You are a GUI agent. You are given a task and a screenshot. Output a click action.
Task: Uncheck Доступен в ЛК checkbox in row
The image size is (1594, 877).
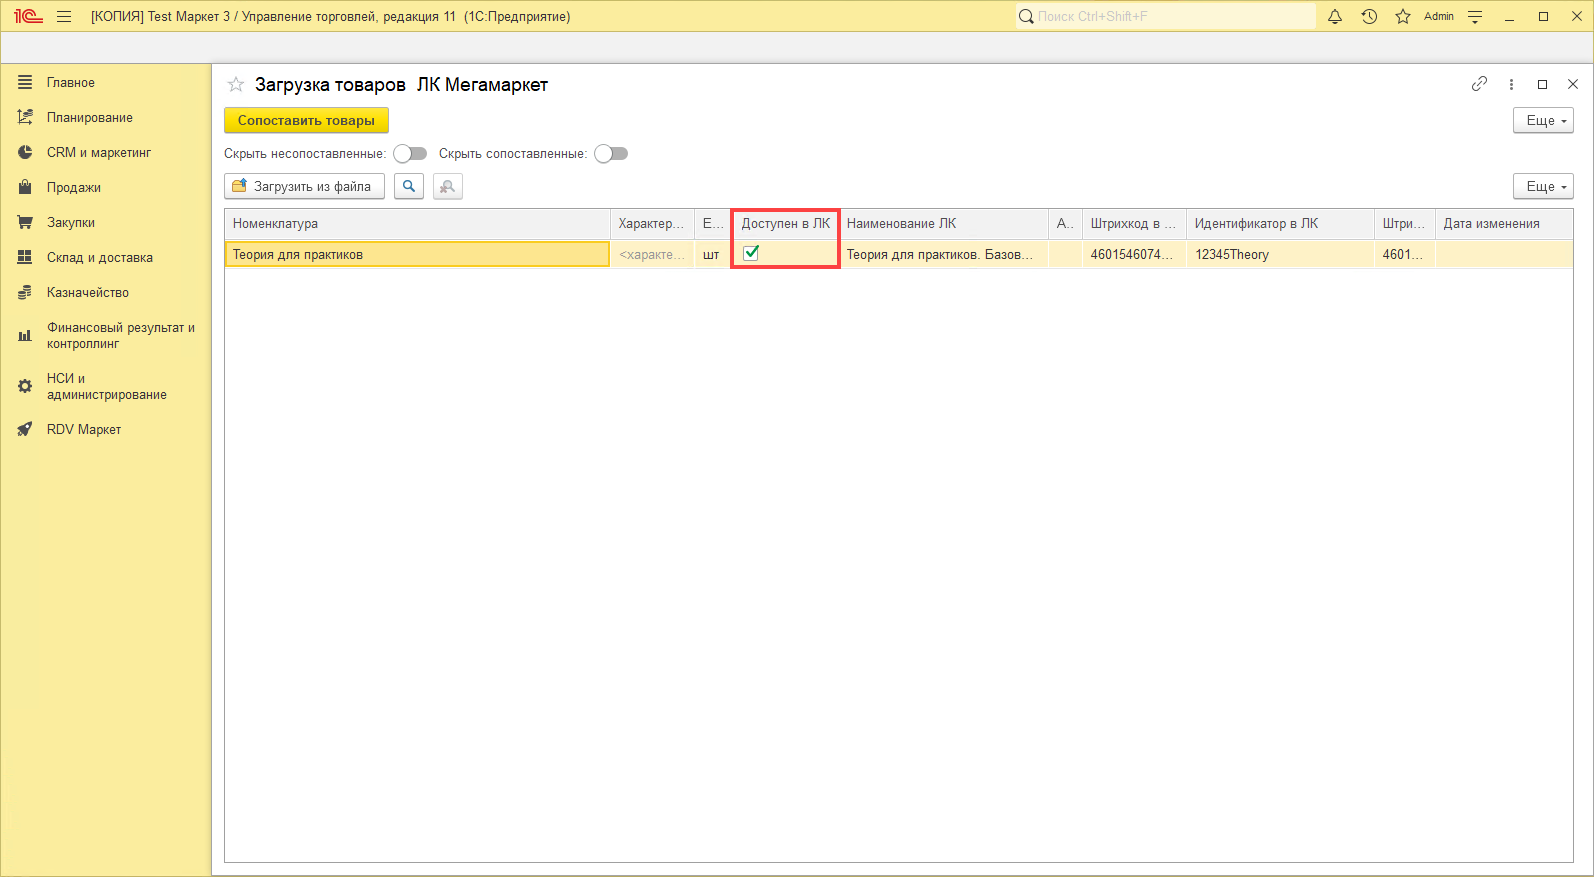click(x=751, y=253)
